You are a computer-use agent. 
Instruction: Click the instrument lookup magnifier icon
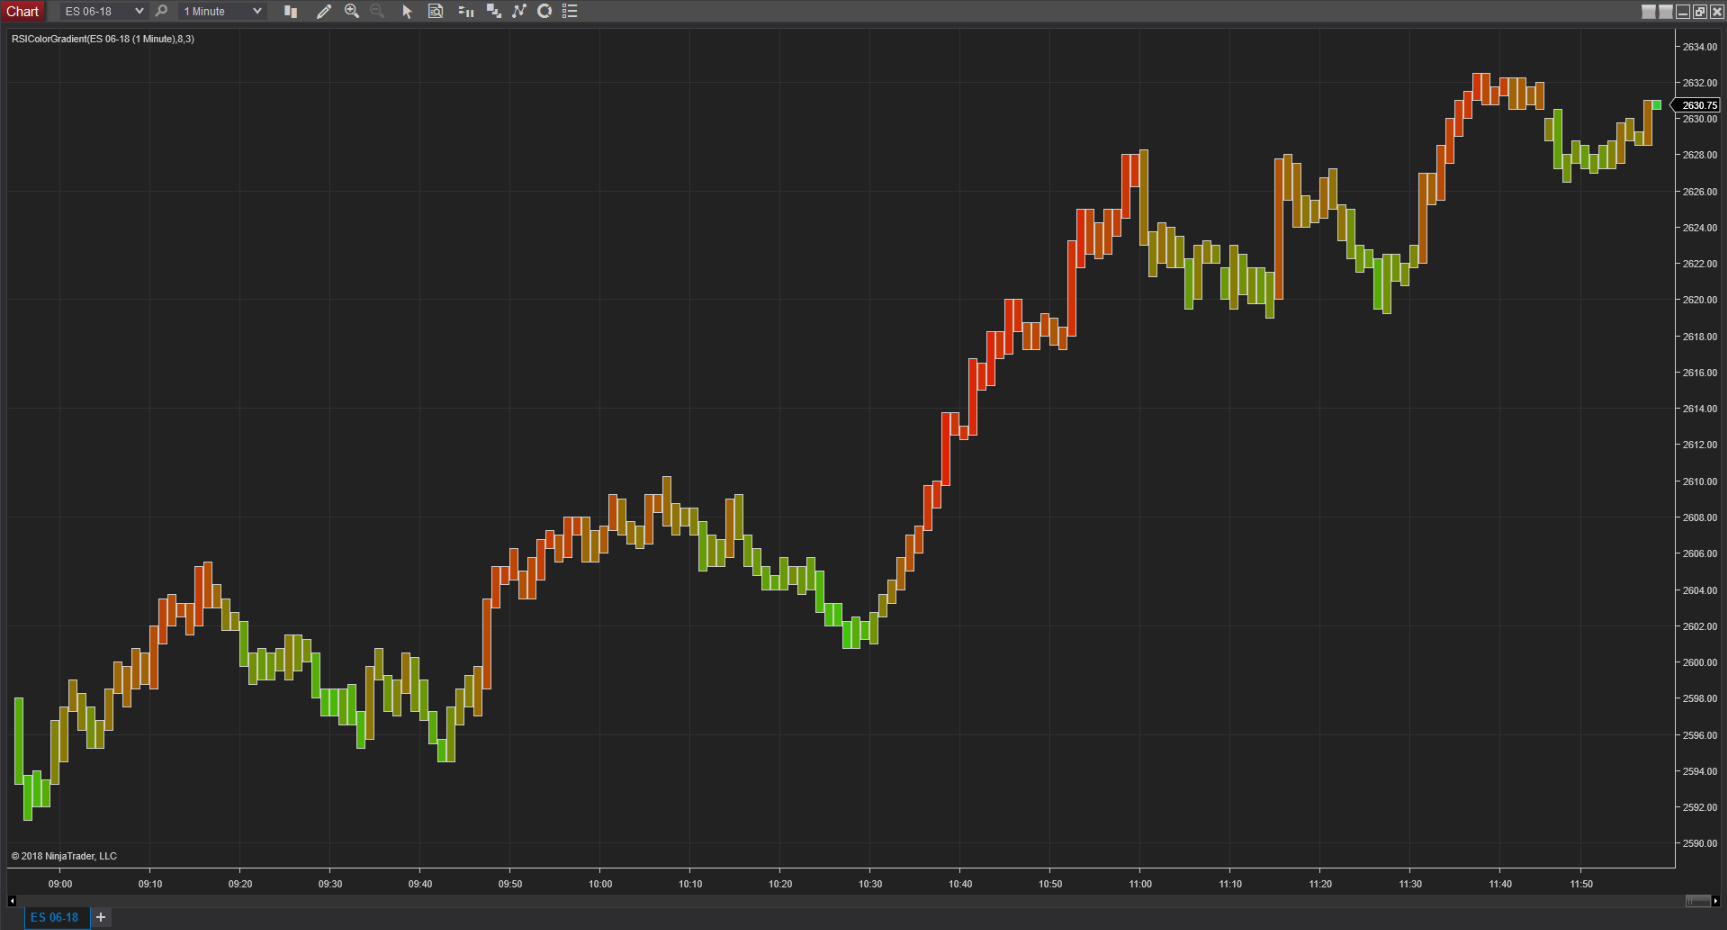(x=161, y=11)
